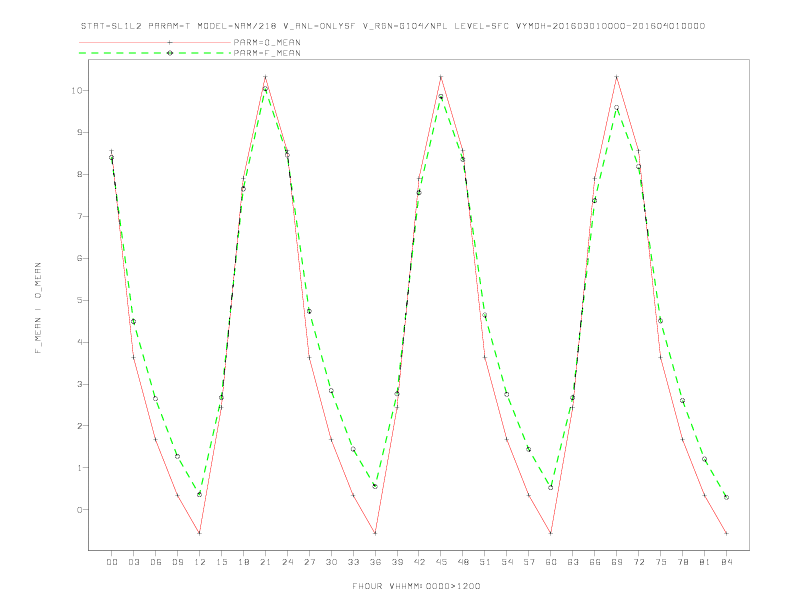
Task: Click x-axis tick label 00
Action: coord(112,562)
